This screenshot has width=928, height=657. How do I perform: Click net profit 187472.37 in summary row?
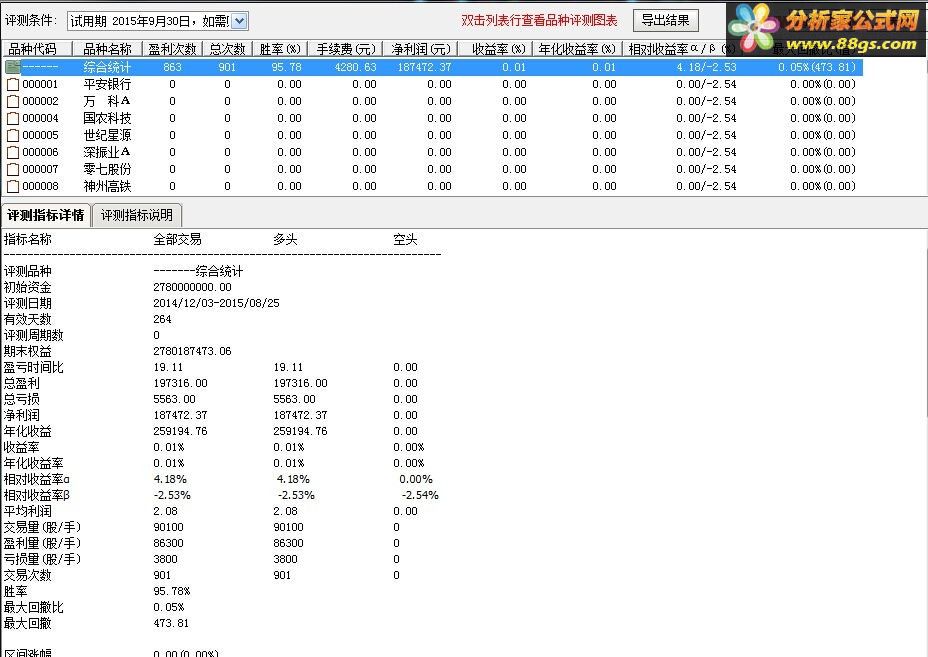click(x=424, y=67)
